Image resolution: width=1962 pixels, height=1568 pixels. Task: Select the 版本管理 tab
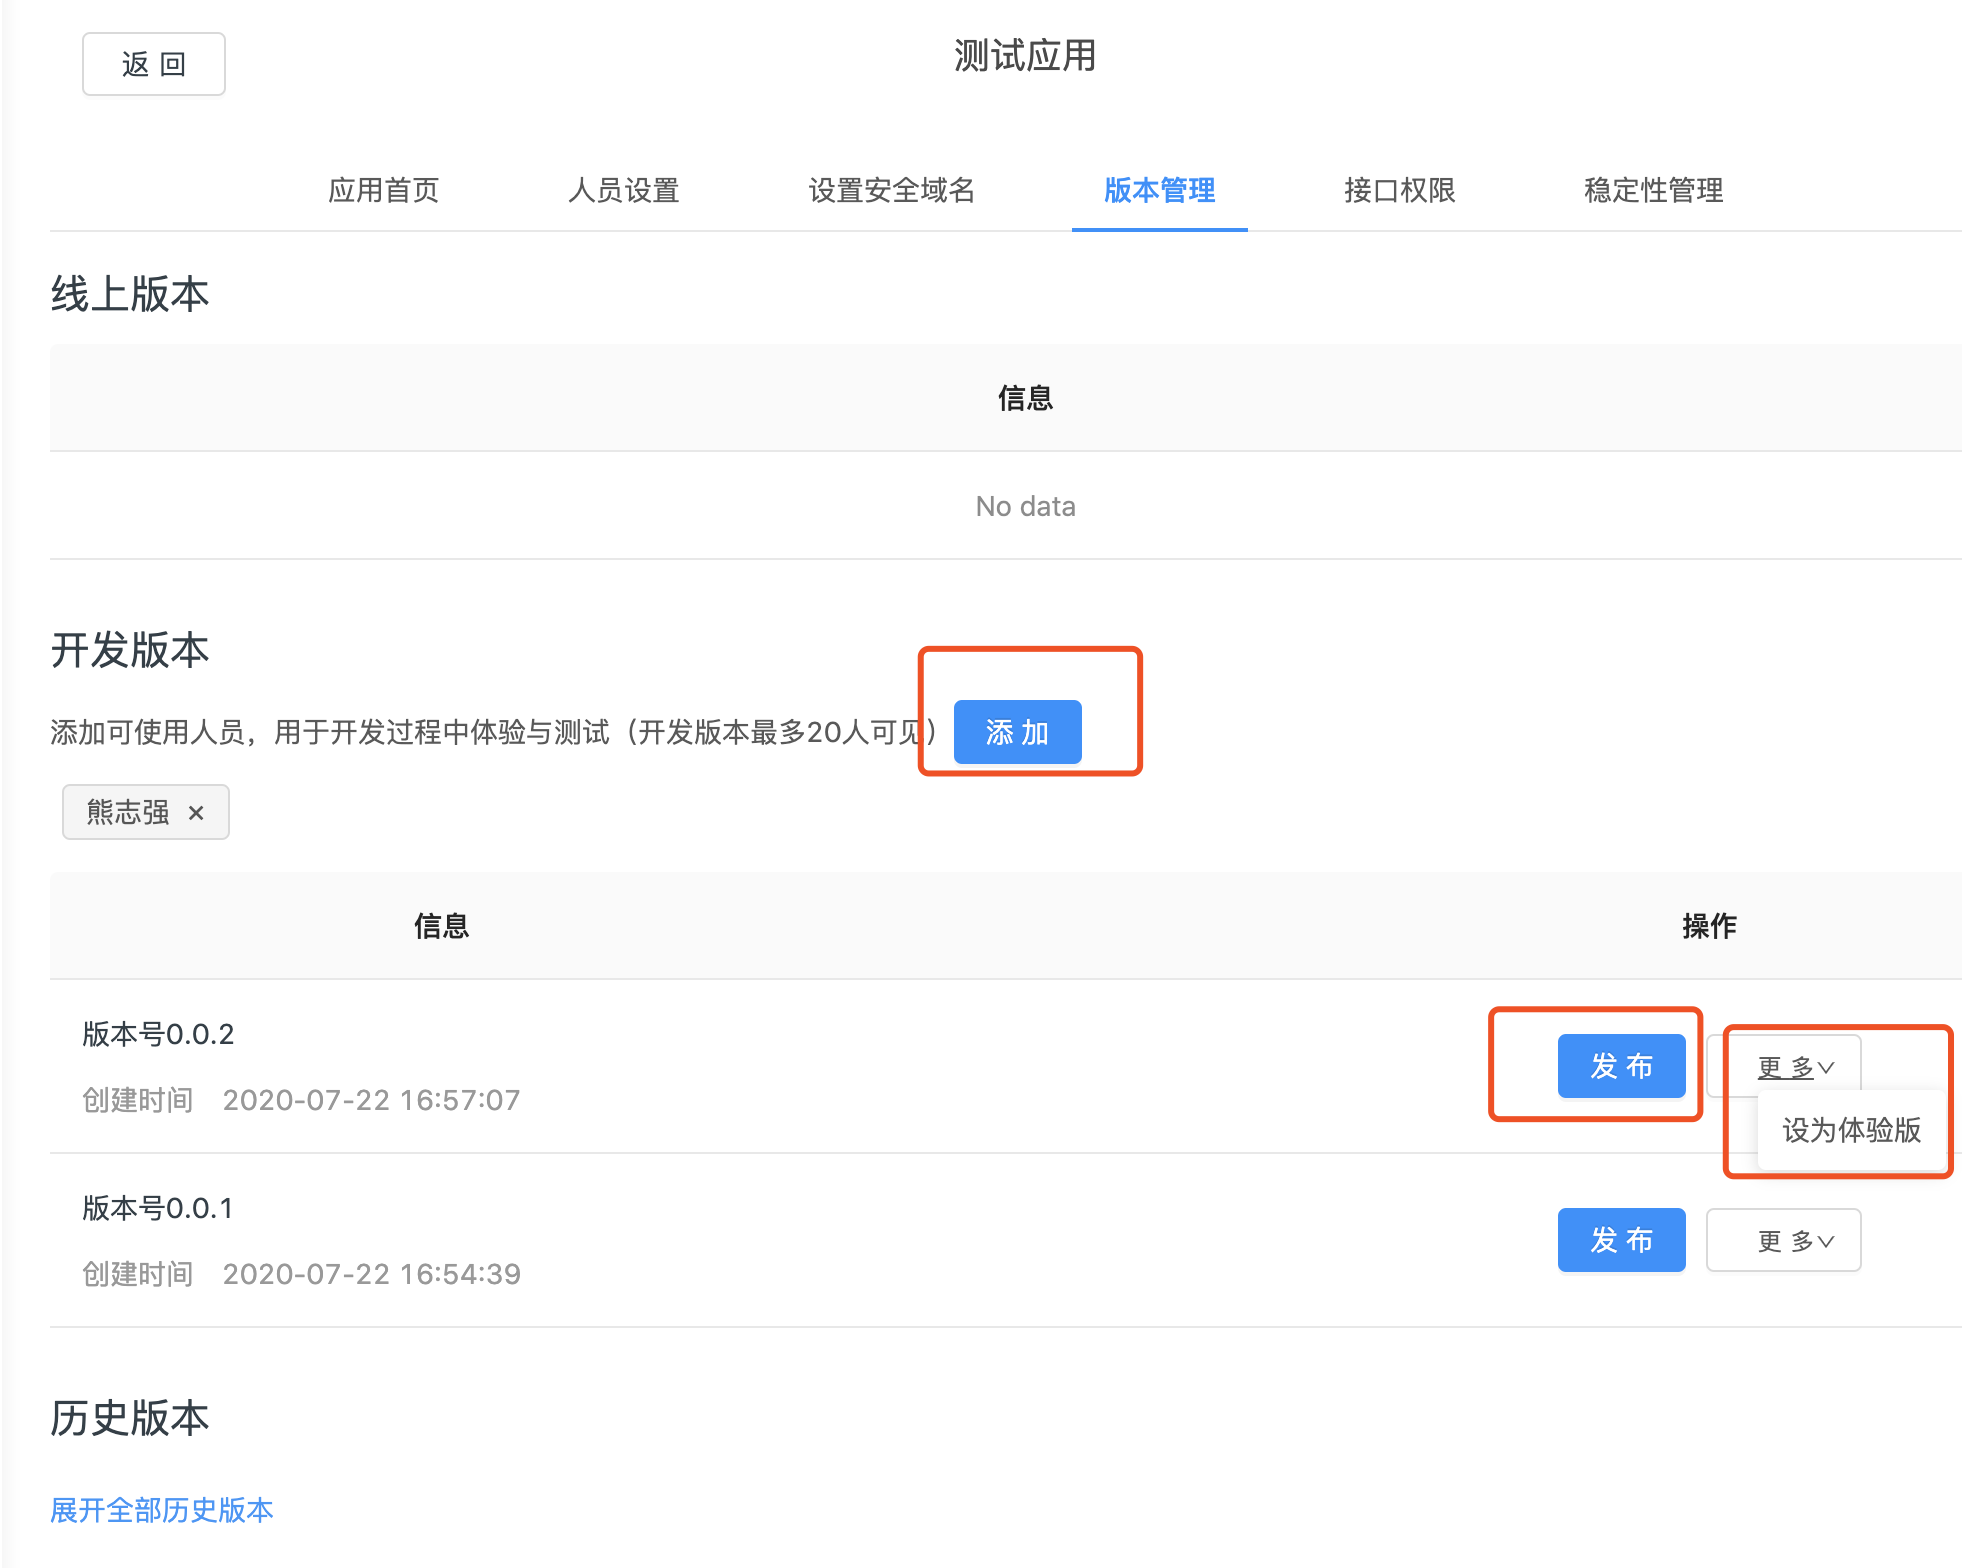click(x=1159, y=190)
